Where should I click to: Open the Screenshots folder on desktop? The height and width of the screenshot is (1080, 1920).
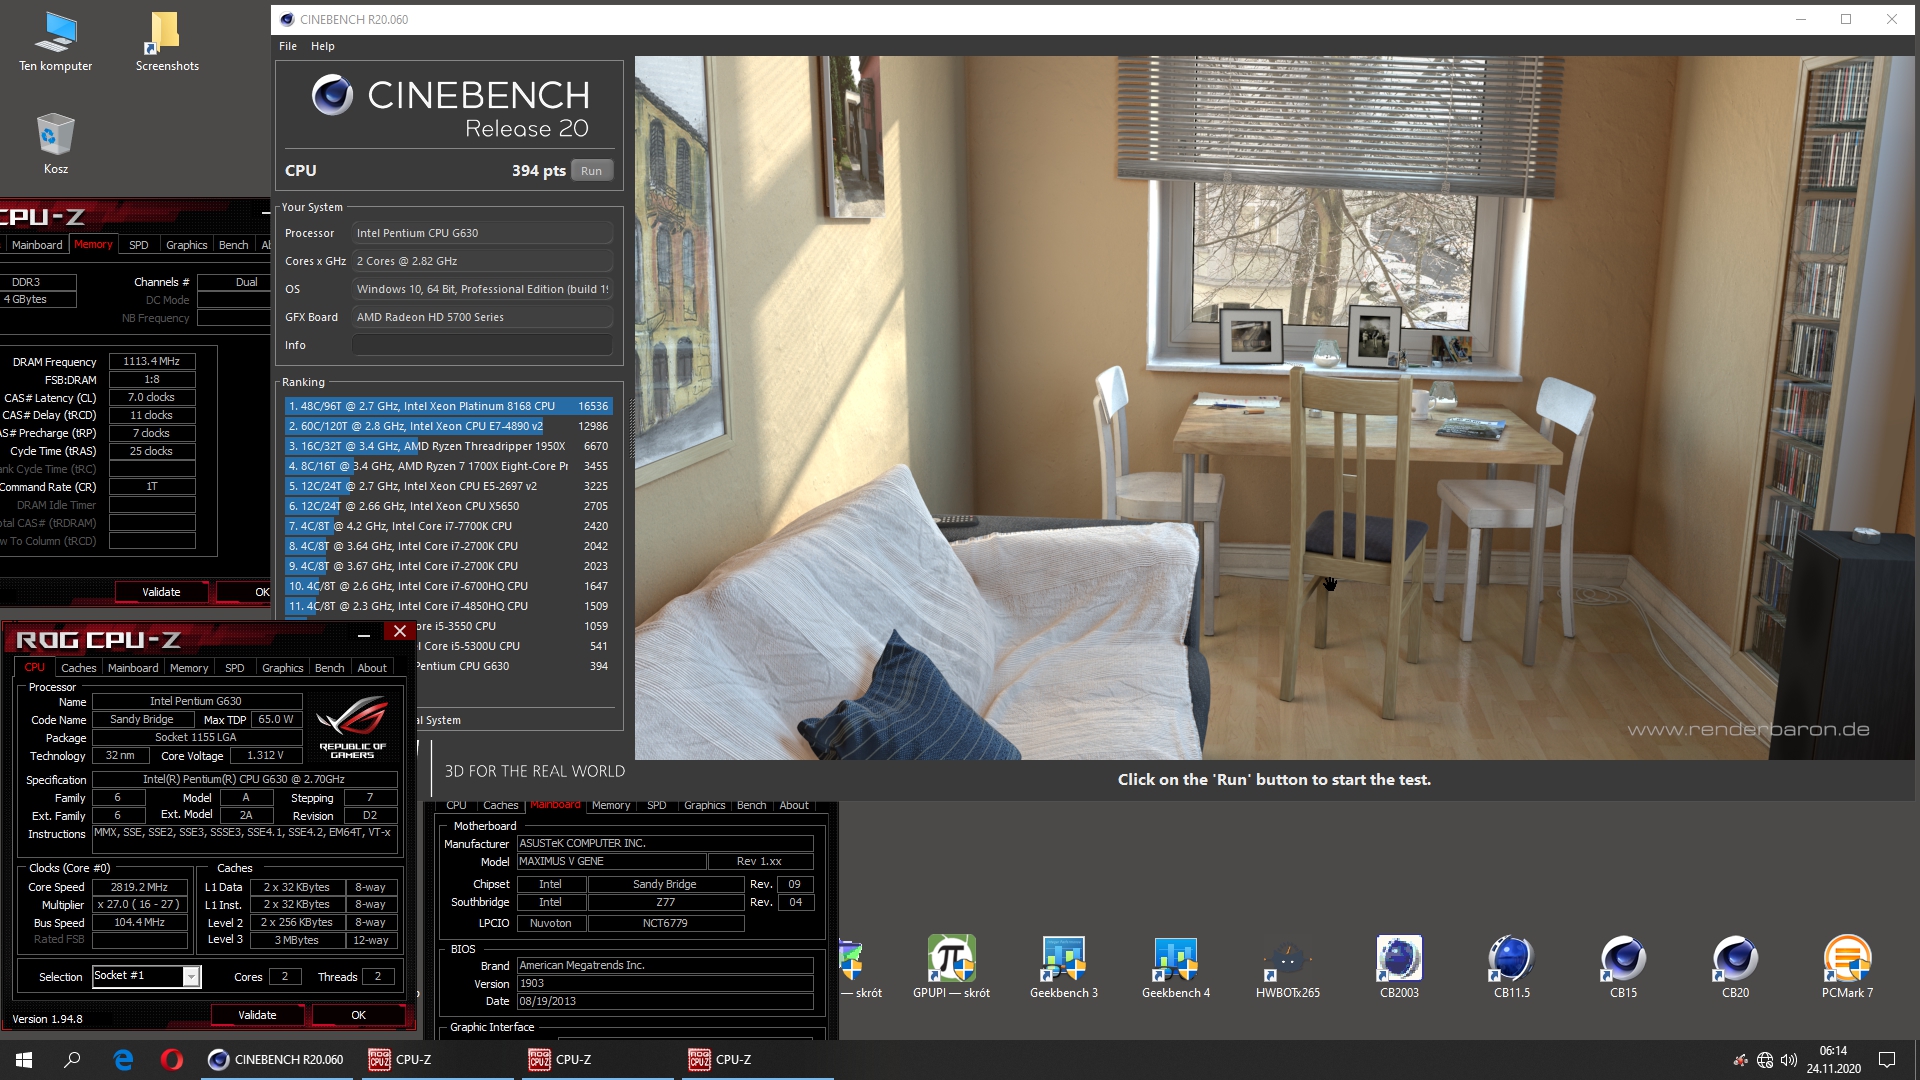click(167, 43)
